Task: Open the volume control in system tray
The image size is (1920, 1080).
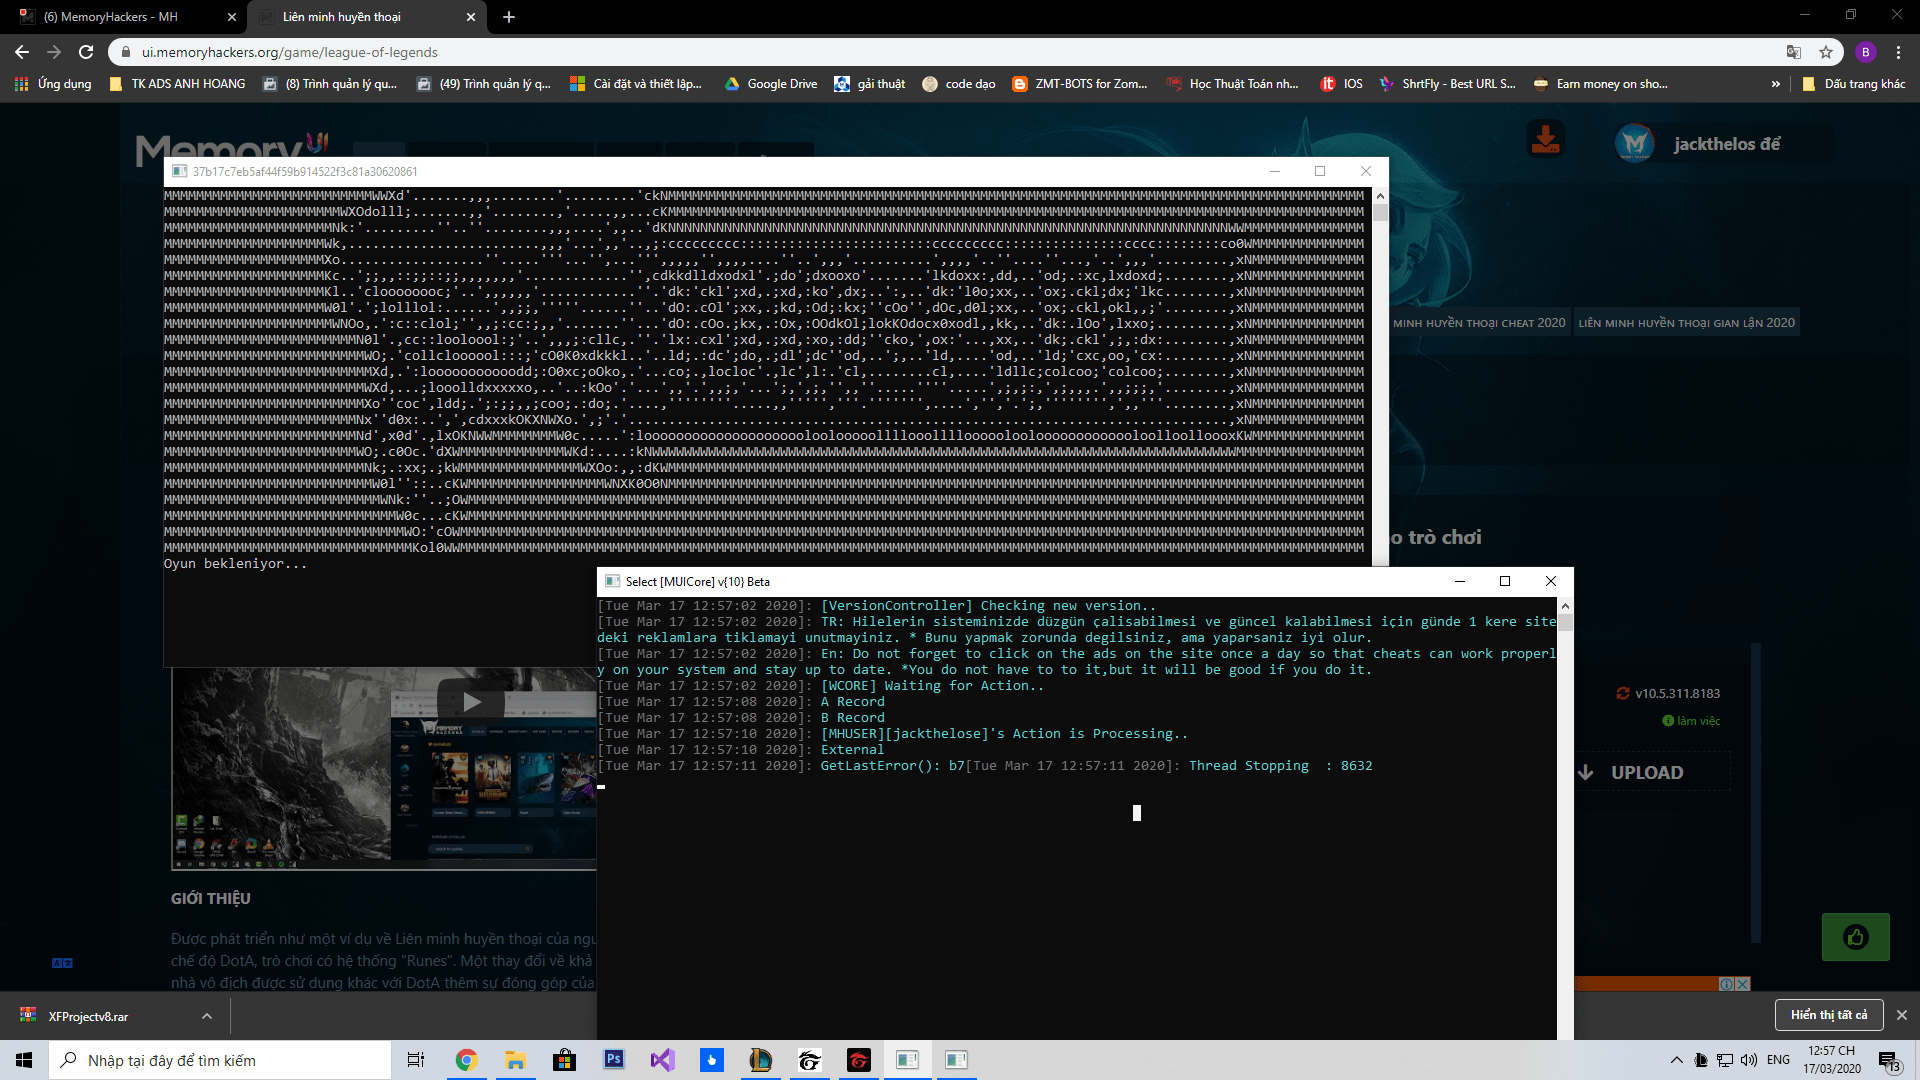Action: click(1749, 1060)
